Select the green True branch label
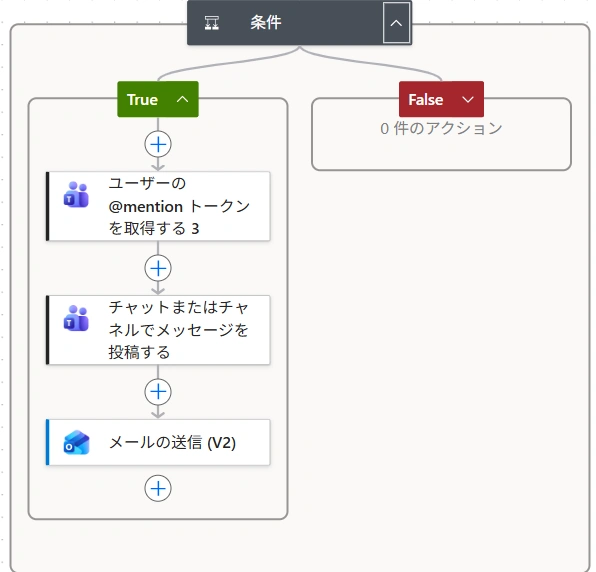The width and height of the screenshot is (596, 572). (142, 100)
